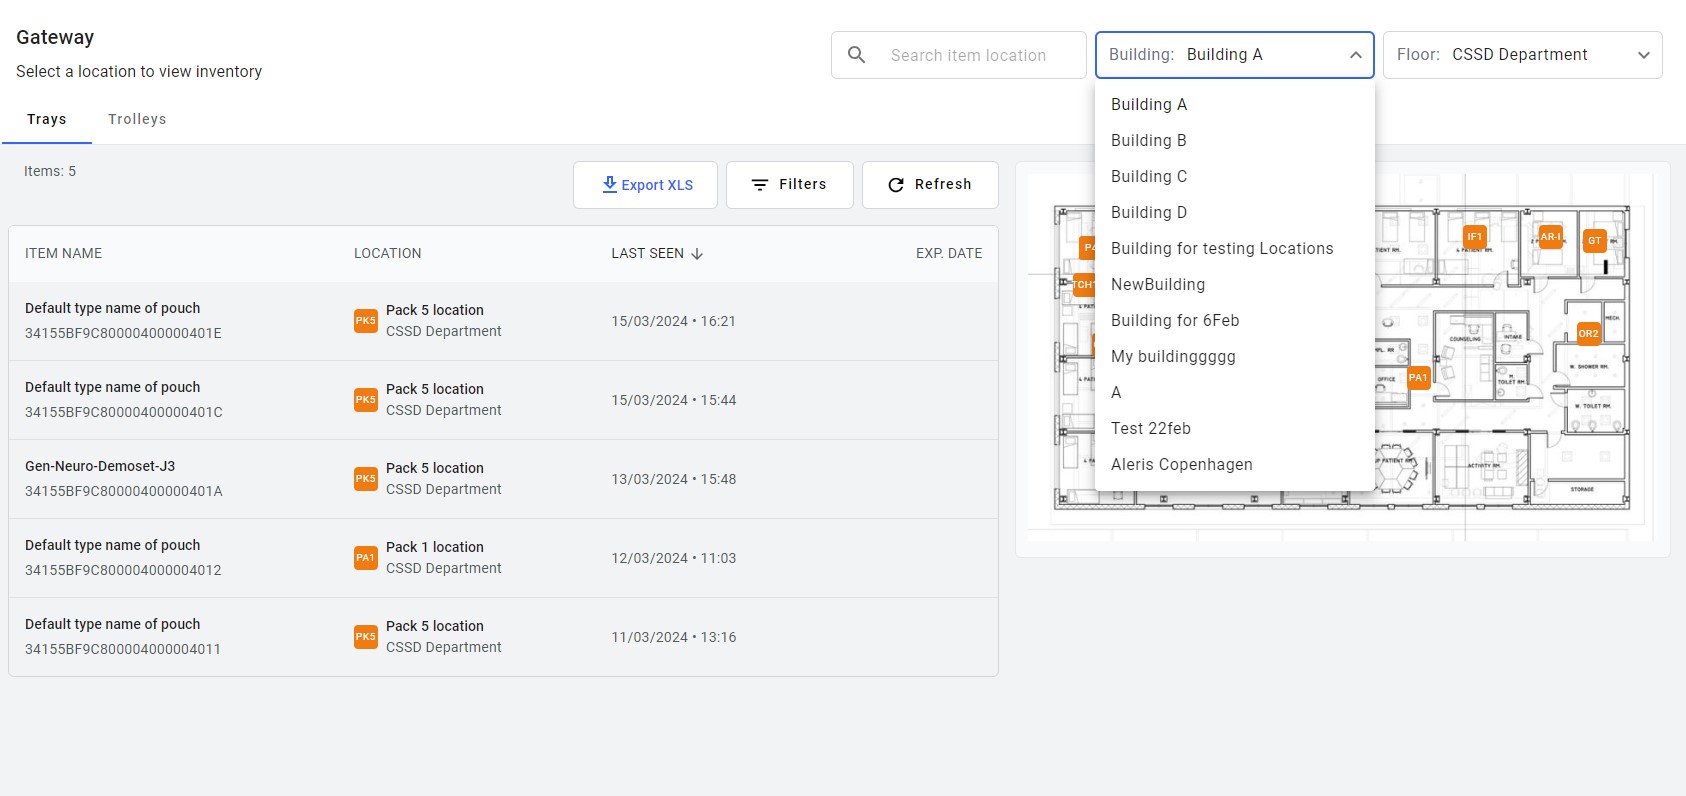Switch to the Trolleys tab
Viewport: 1686px width, 796px height.
click(137, 119)
